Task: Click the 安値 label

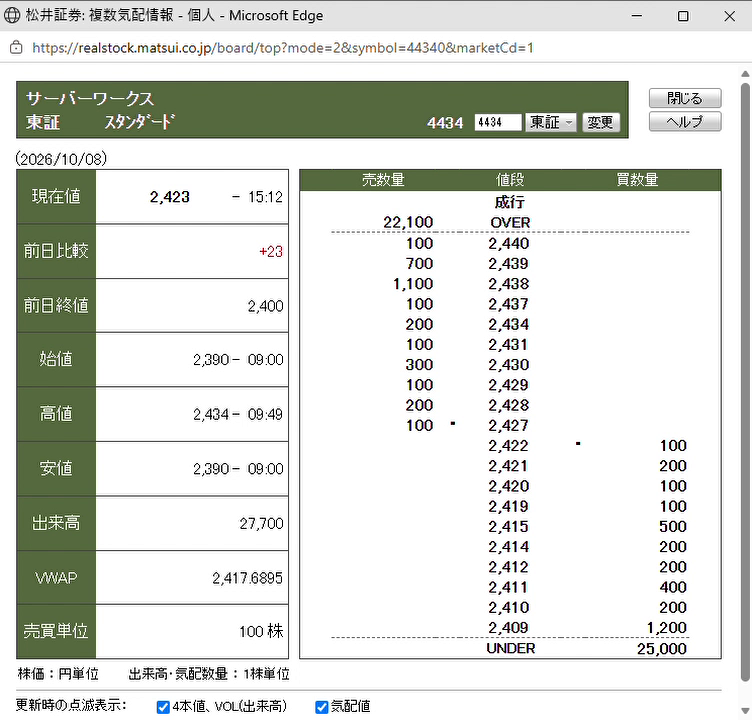Action: click(x=56, y=469)
